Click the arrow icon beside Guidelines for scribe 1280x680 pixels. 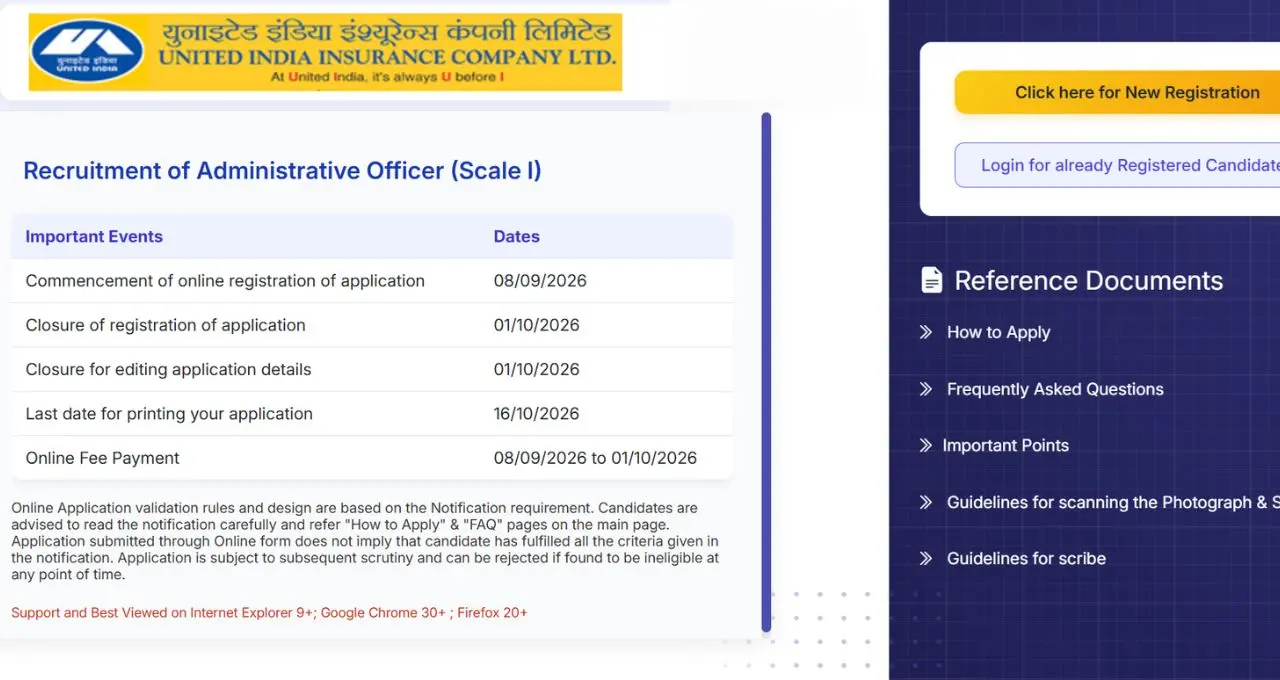tap(926, 558)
